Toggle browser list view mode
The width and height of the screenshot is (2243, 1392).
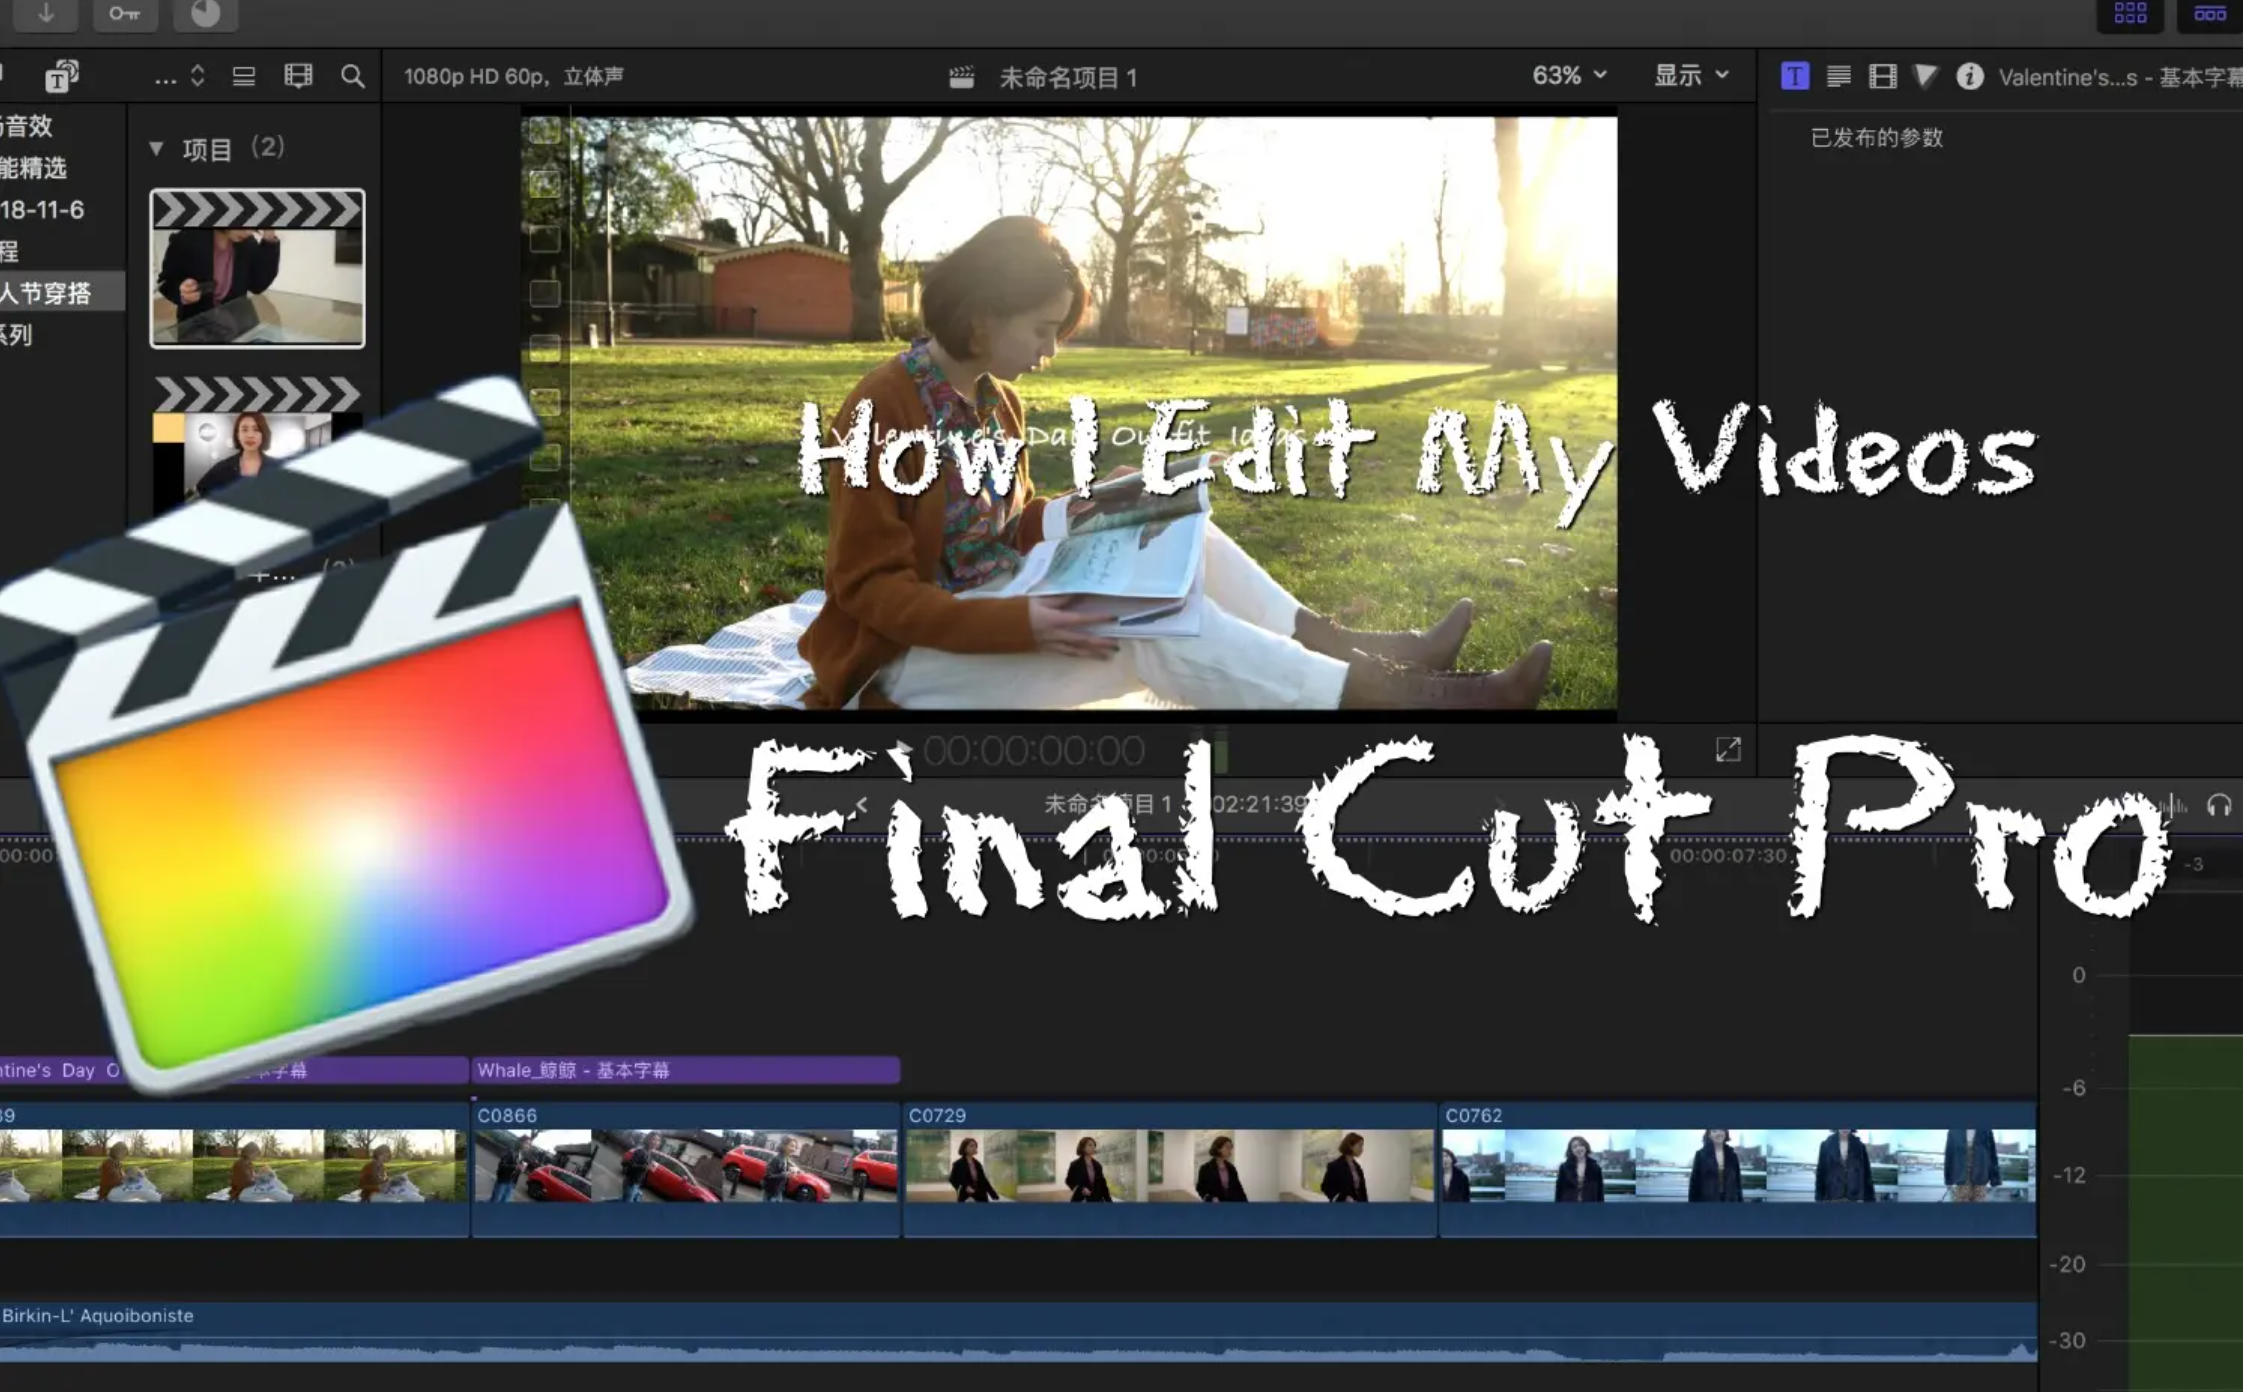[x=243, y=76]
